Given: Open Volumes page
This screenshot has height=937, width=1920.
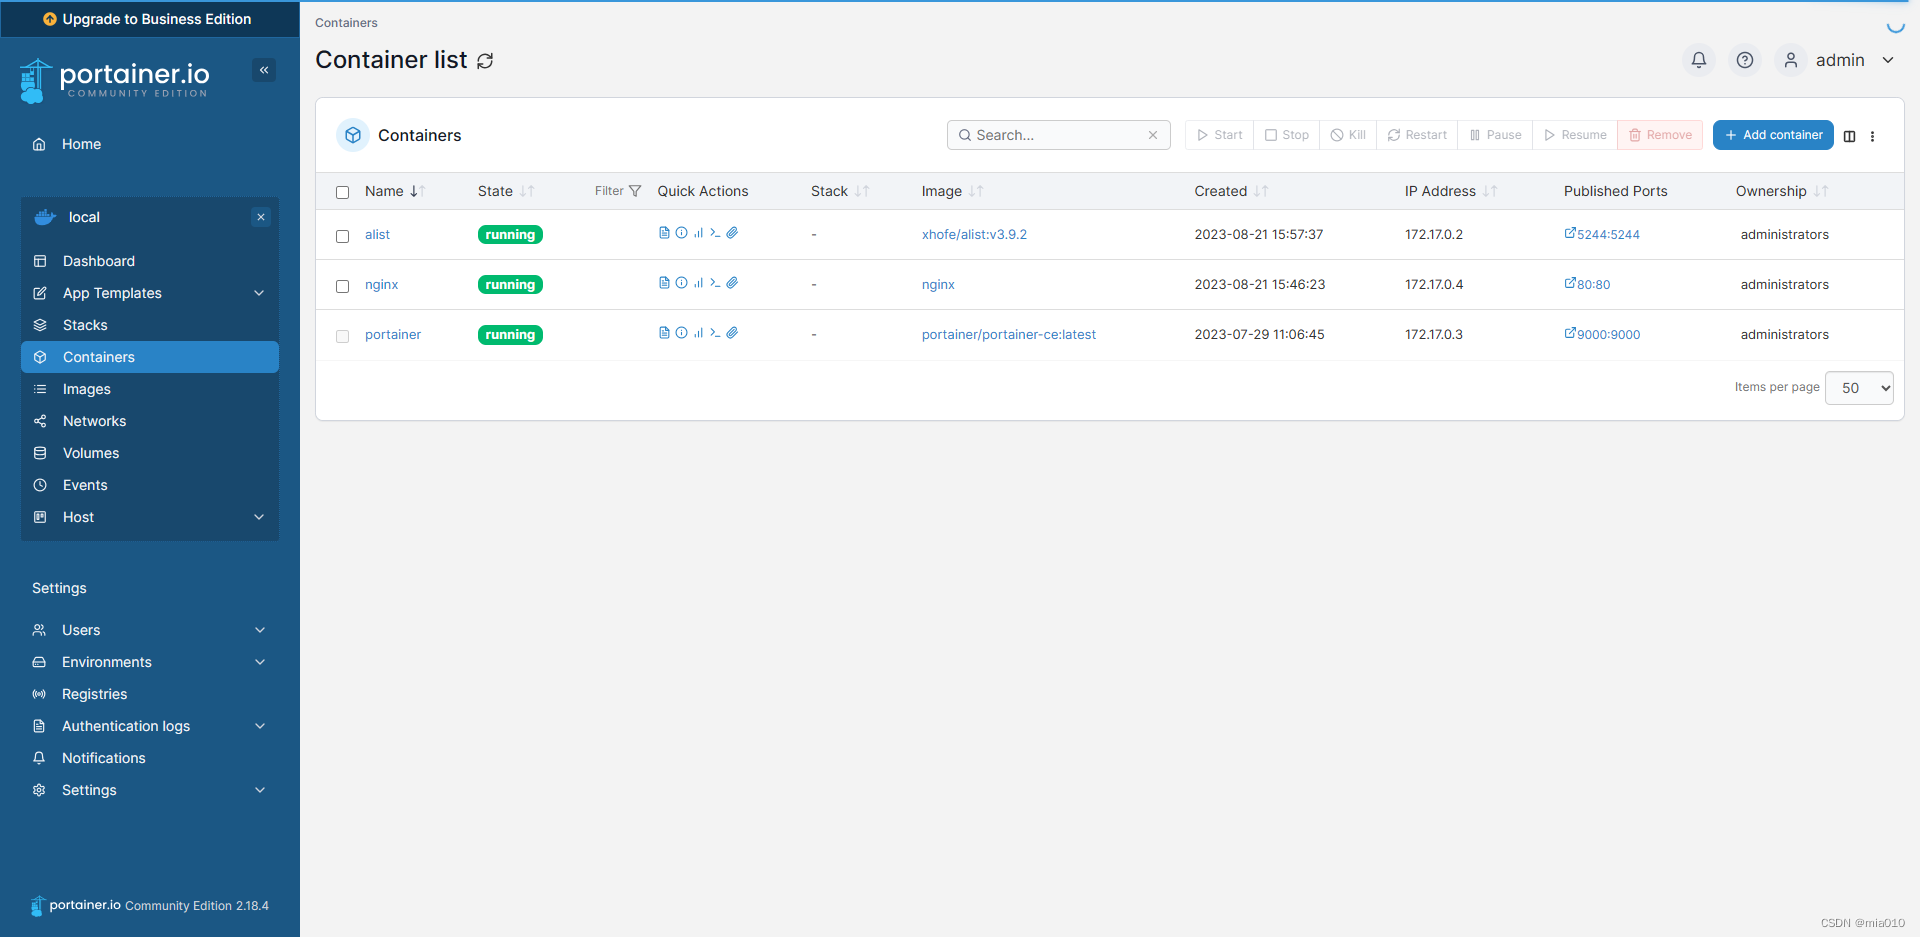Looking at the screenshot, I should pos(150,453).
